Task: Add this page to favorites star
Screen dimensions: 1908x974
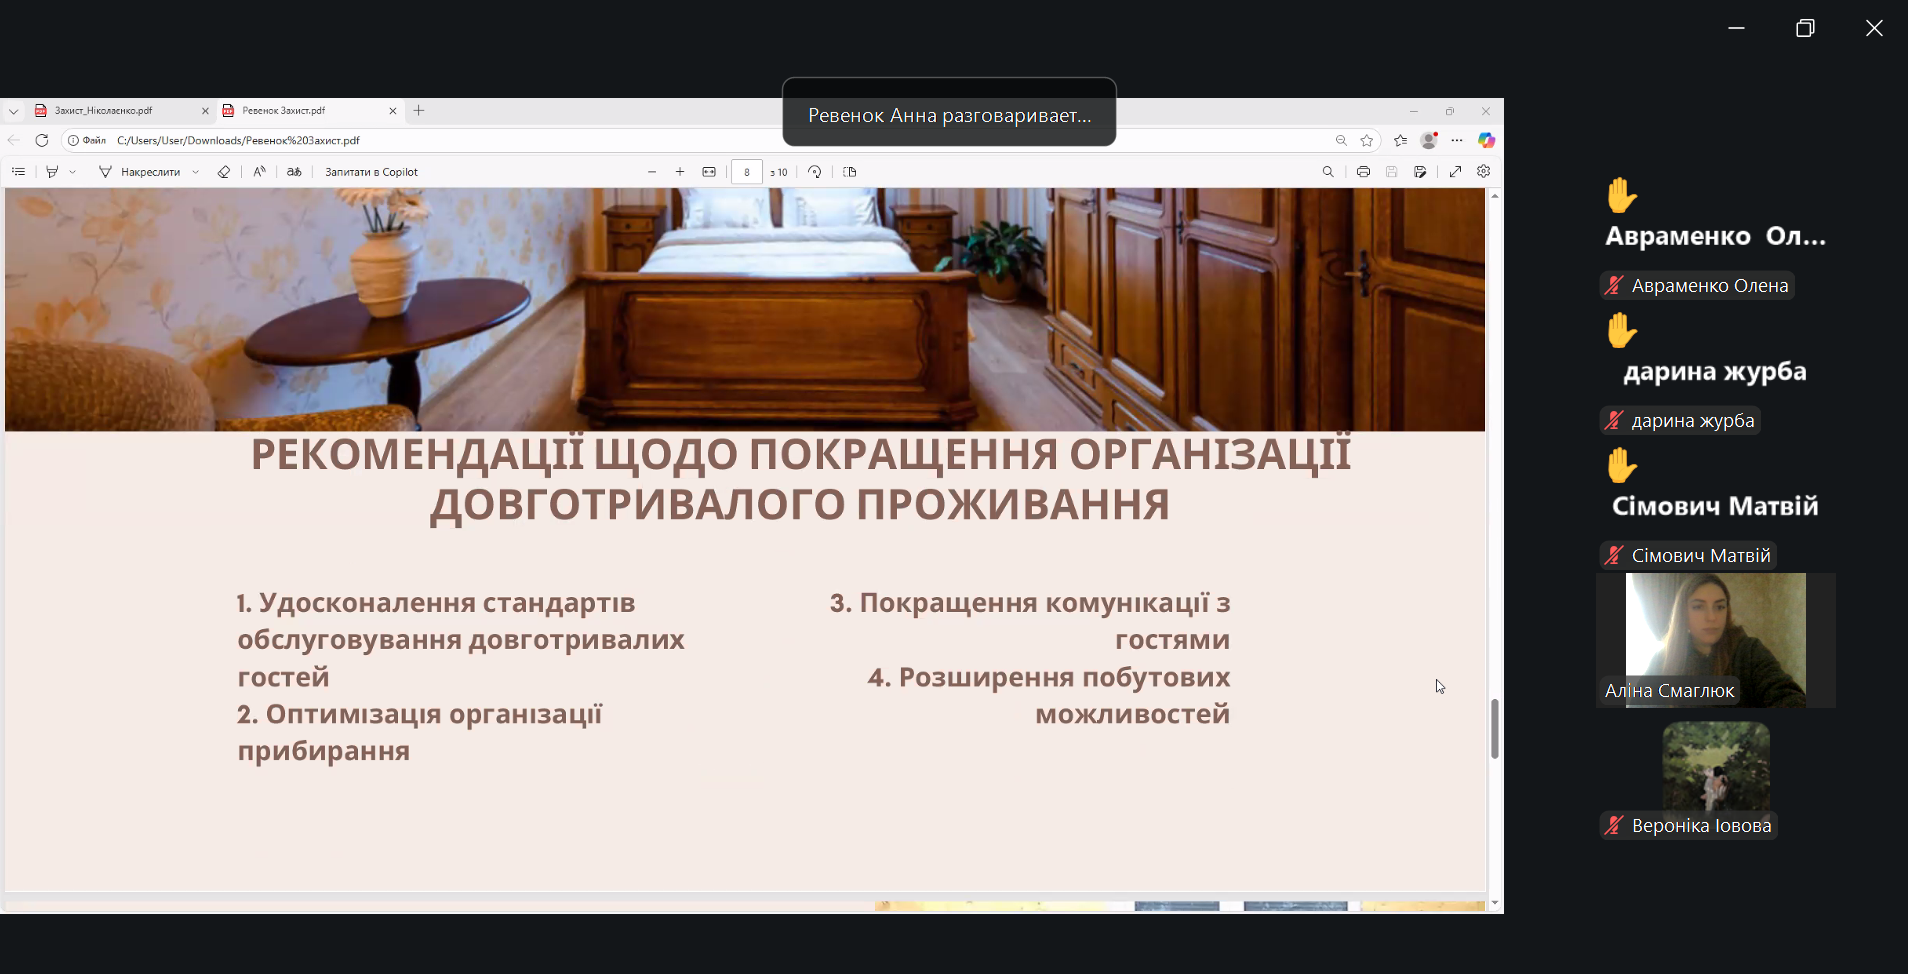Action: [x=1367, y=141]
